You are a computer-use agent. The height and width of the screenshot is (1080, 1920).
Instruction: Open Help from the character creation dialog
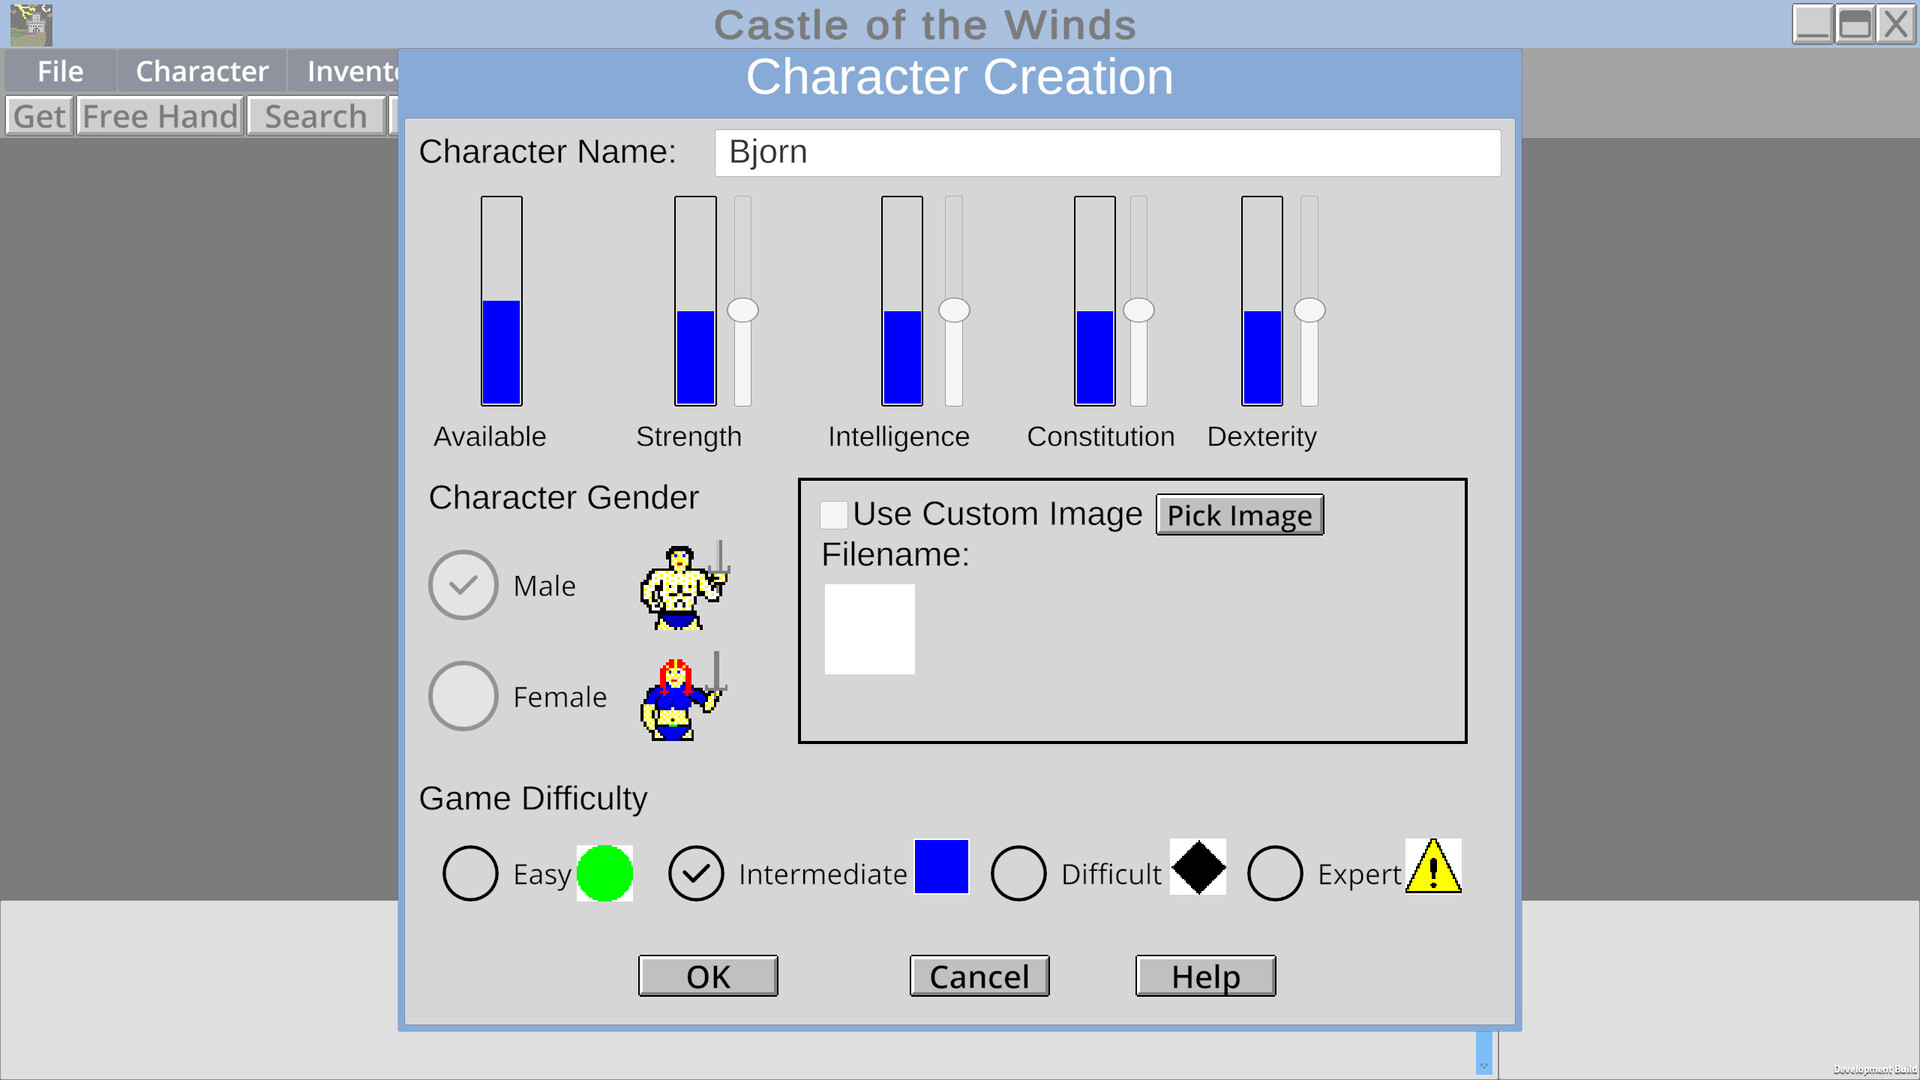[x=1204, y=976]
